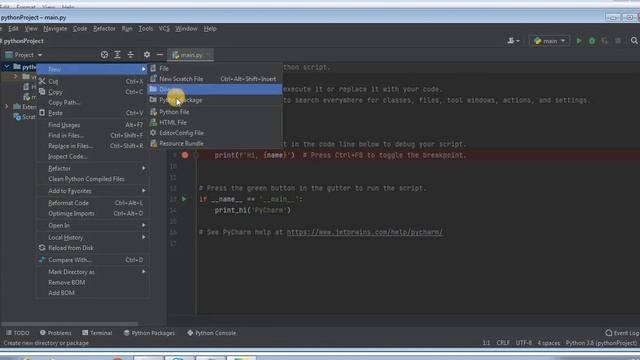Open the Python Console tool window
The image size is (640, 360).
coord(211,333)
